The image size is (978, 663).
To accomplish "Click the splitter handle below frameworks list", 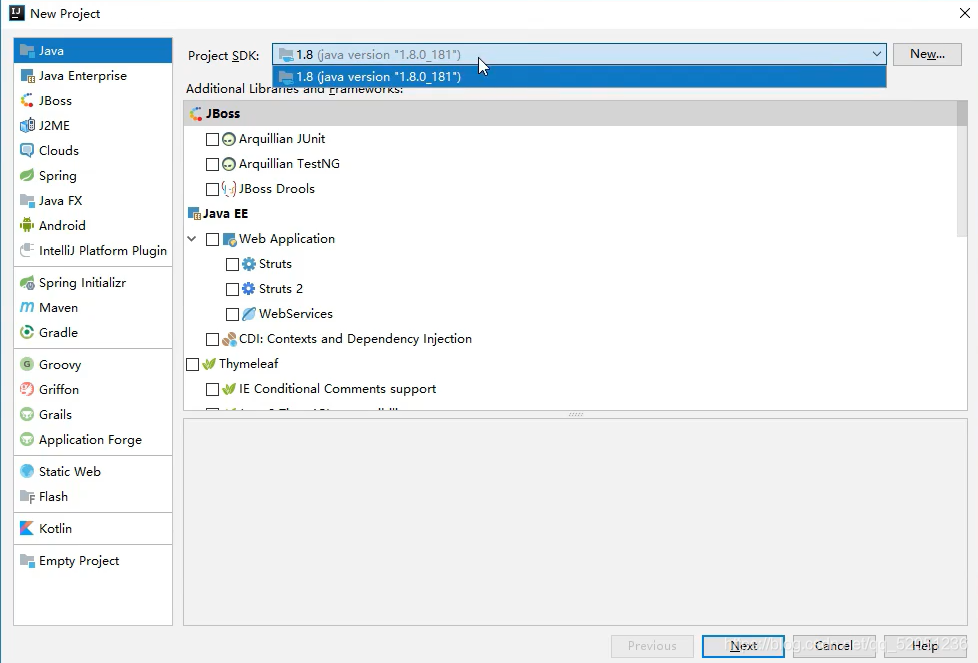I will (576, 414).
